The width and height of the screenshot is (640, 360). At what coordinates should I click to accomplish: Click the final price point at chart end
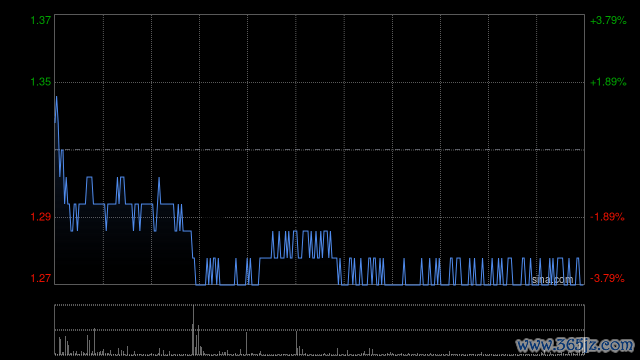[583, 284]
